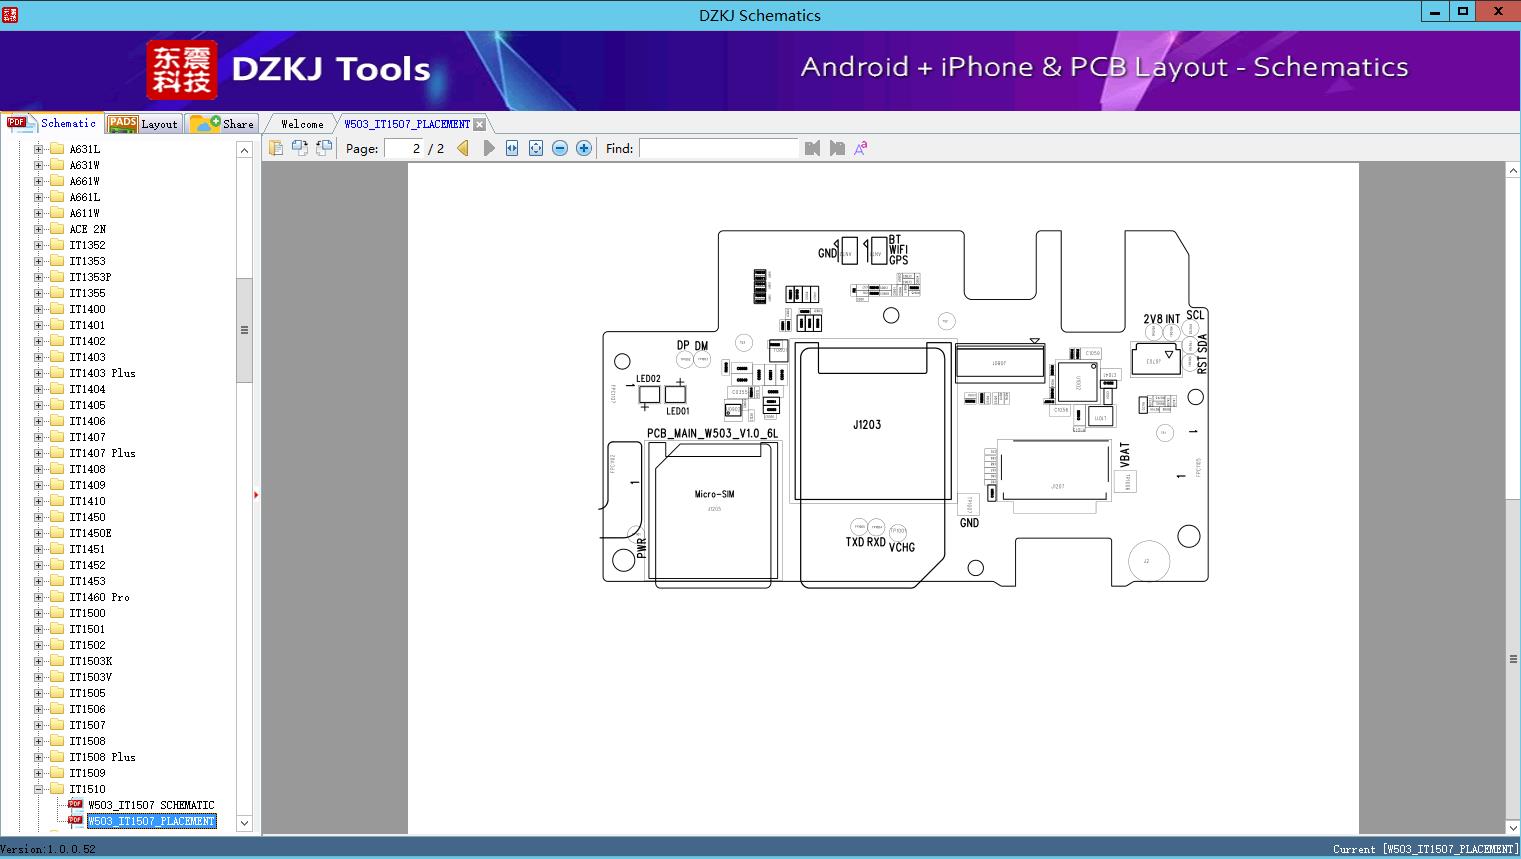Click the Micro-SIM slot on board

point(714,494)
